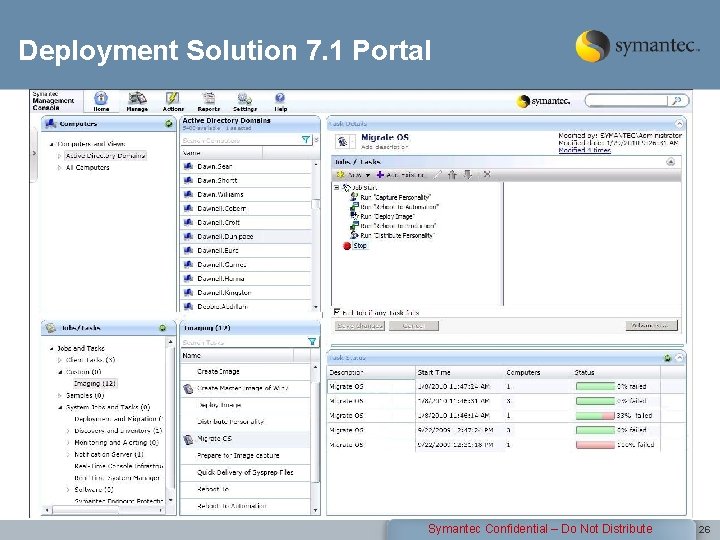
Task: Expand the Samples (0) node arrow
Action: pos(60,395)
